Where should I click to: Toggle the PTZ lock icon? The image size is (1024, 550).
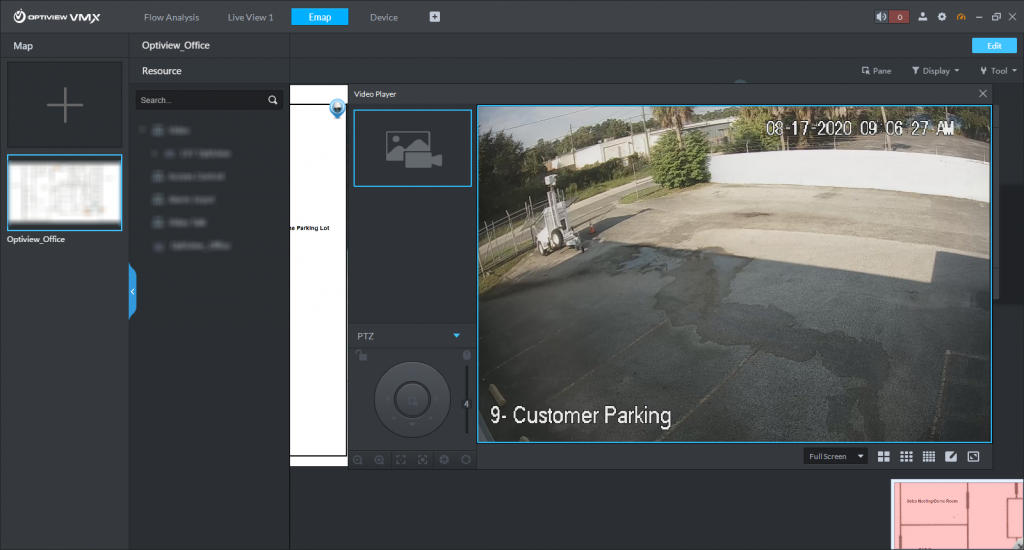tap(362, 356)
